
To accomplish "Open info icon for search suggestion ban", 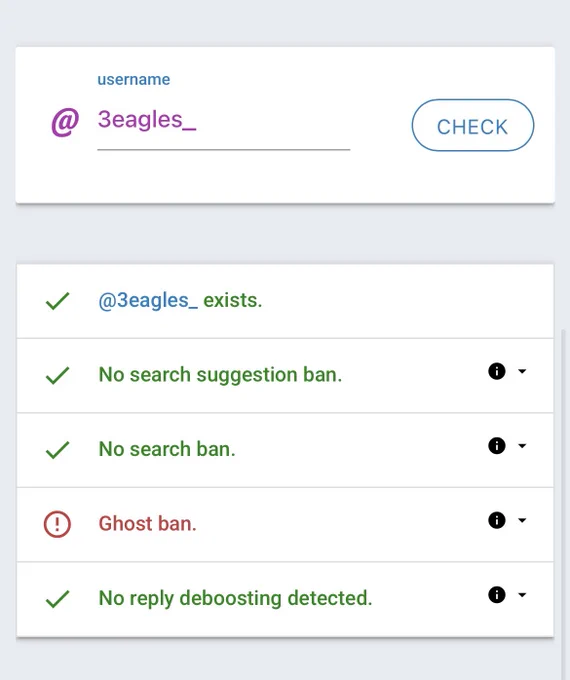I will point(497,371).
